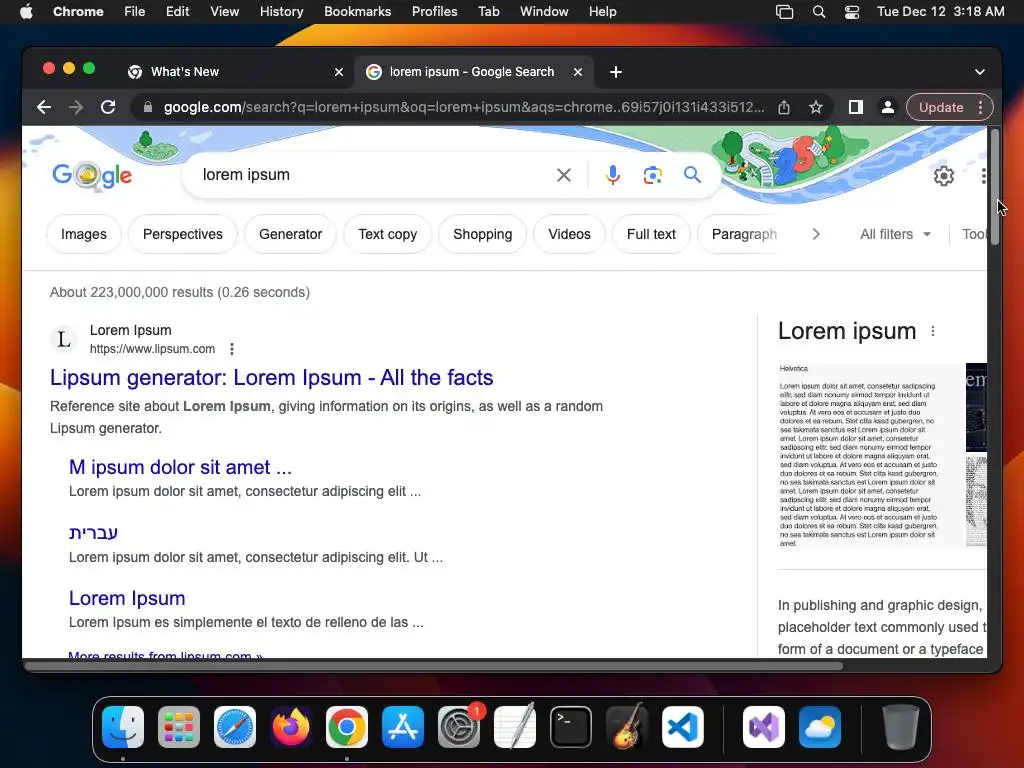The height and width of the screenshot is (768, 1024).
Task: Launch Visual Studio Code from the Dock
Action: click(683, 727)
